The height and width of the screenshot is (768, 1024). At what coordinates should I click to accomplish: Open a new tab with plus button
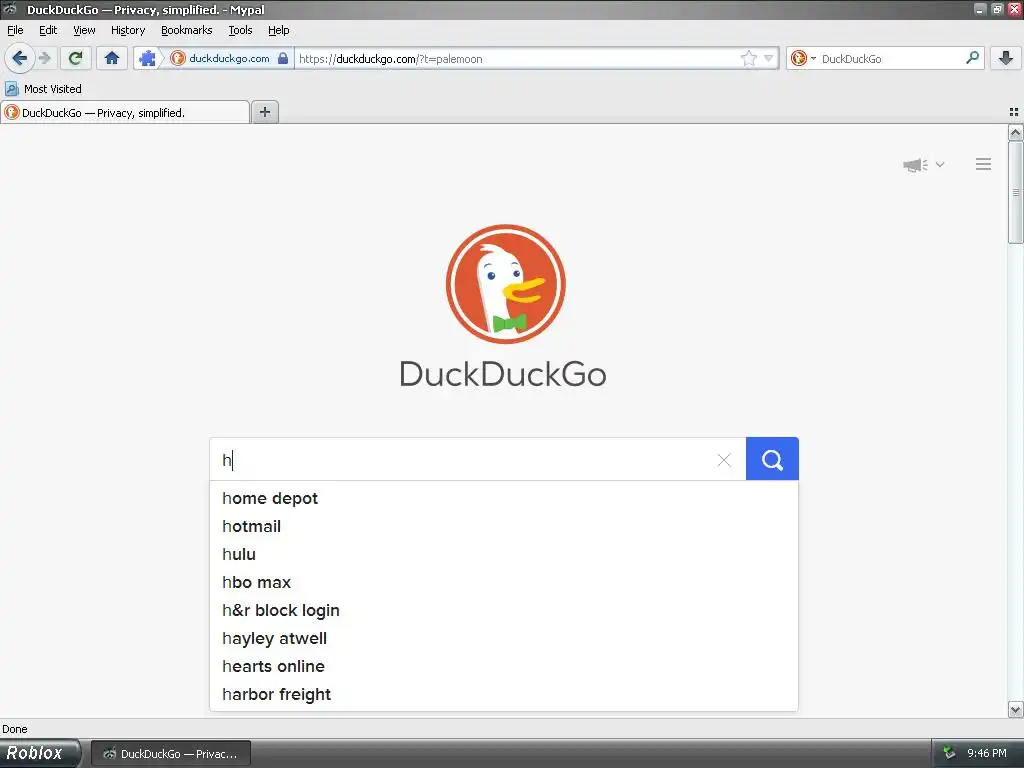(x=264, y=112)
